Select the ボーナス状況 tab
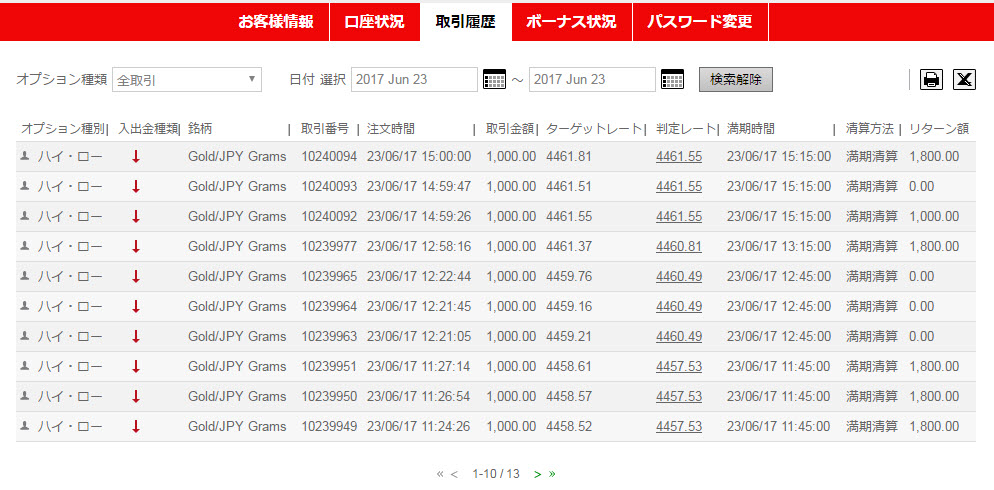 tap(571, 21)
